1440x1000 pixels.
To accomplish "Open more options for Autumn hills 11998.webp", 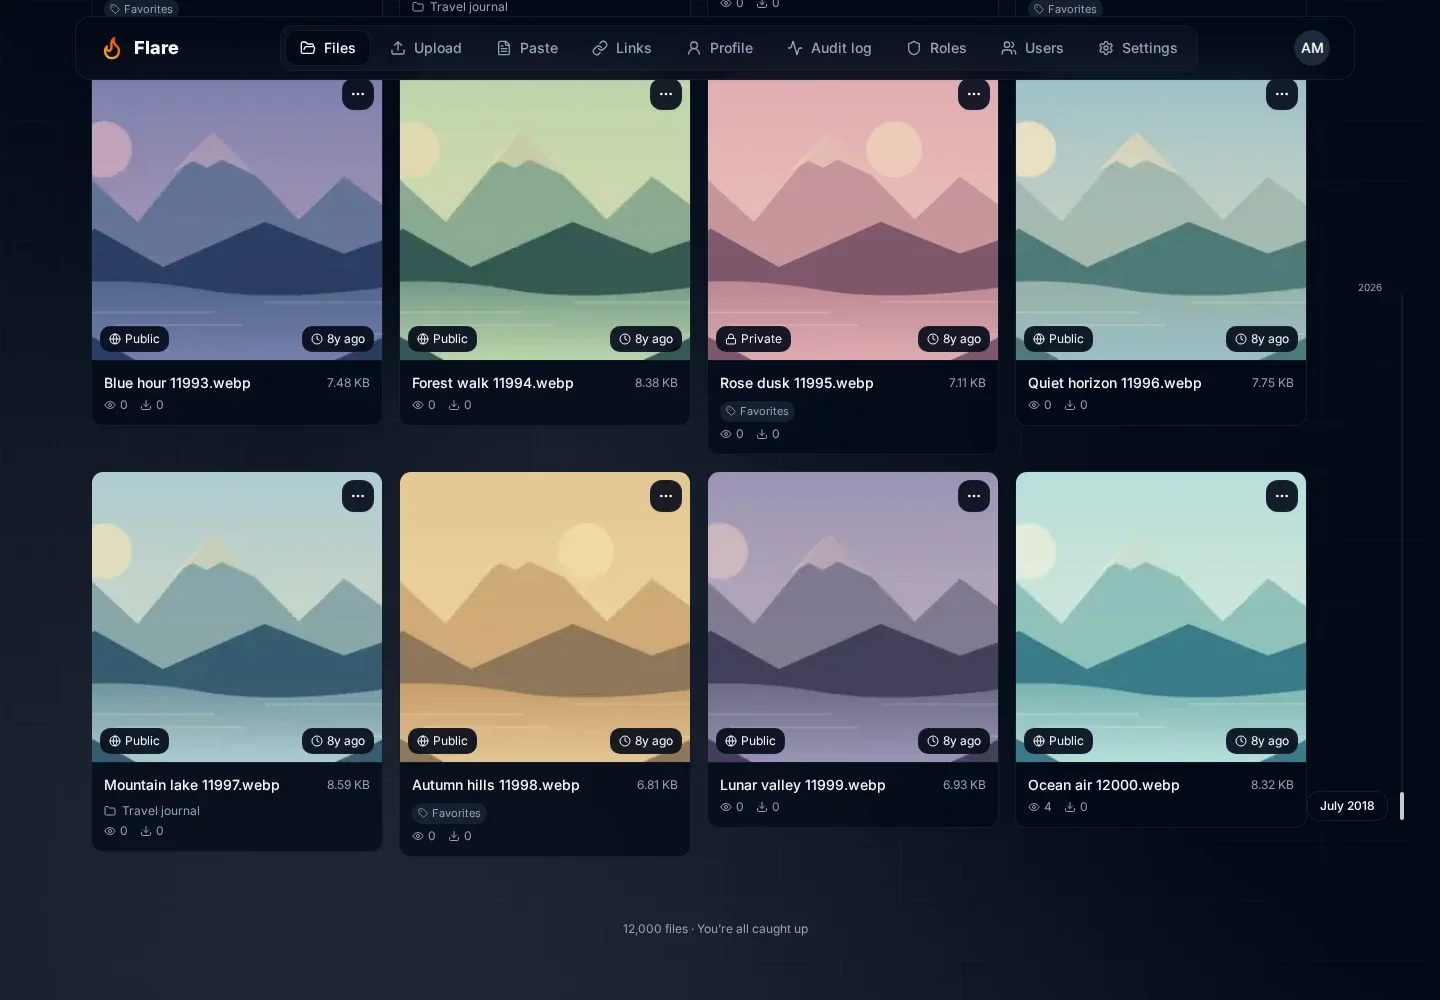I will [666, 496].
